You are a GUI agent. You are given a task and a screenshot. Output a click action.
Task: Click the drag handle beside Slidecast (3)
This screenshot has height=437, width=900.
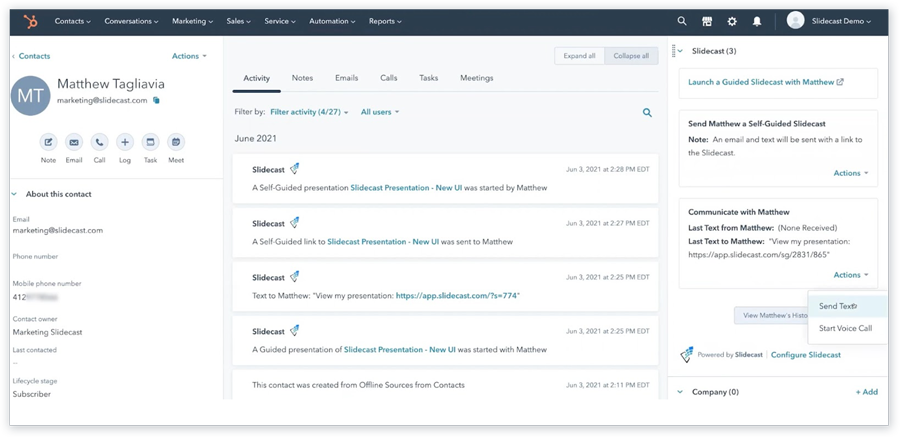click(x=673, y=51)
